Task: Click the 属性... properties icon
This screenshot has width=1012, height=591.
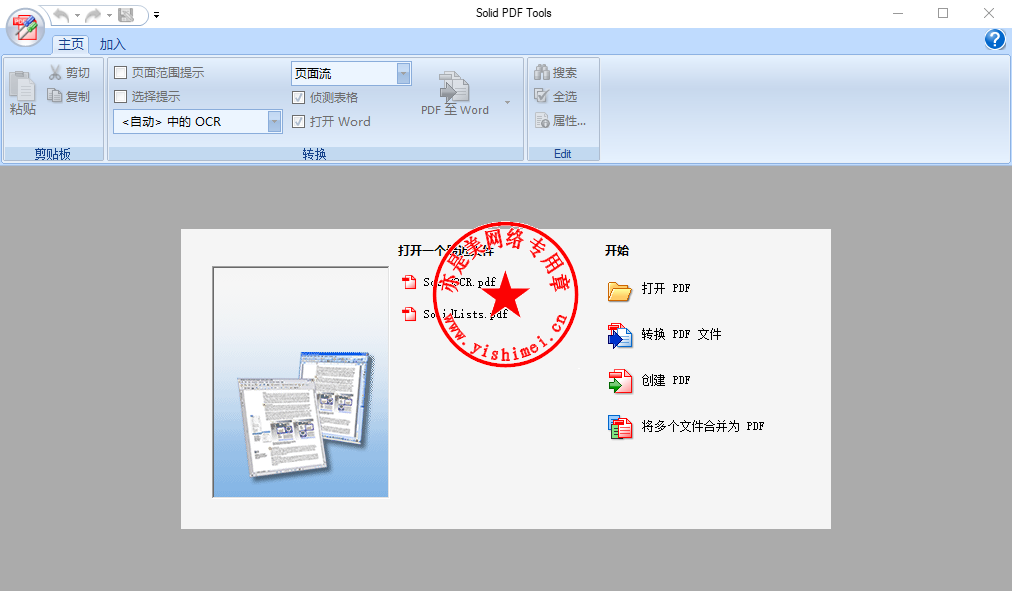Action: point(541,120)
